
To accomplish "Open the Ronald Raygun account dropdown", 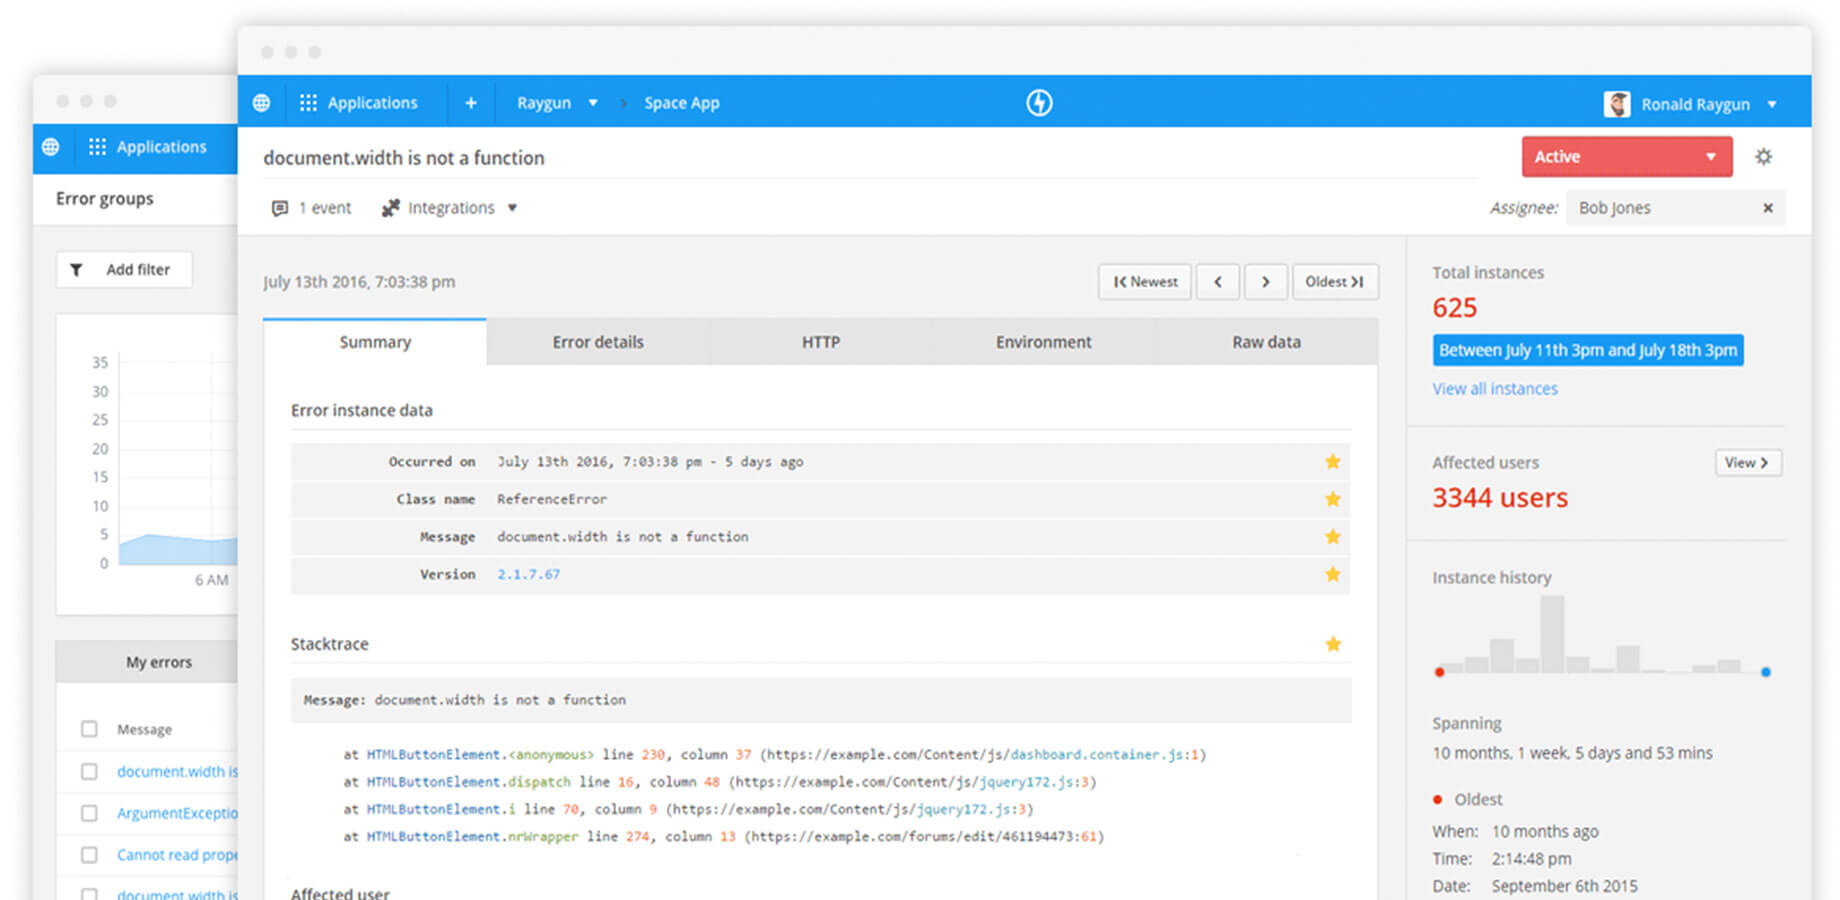I will (1773, 103).
